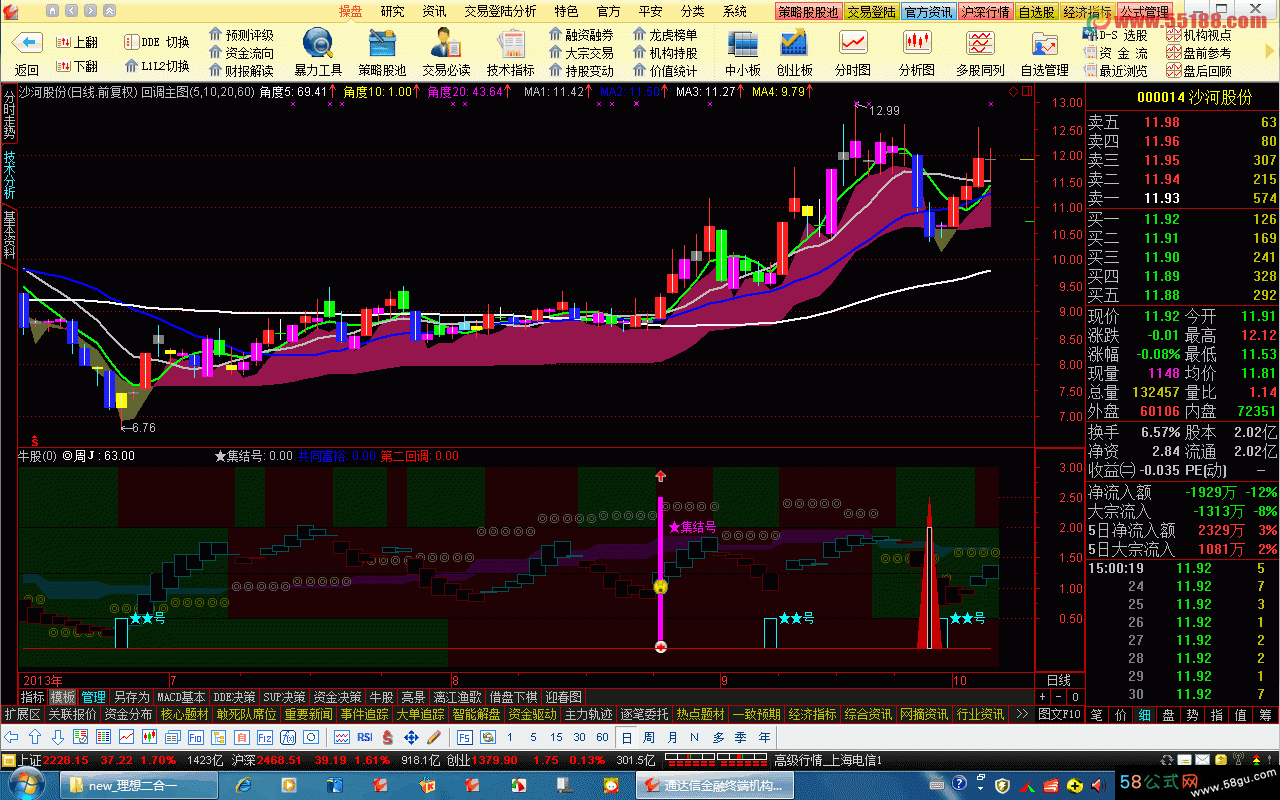The width and height of the screenshot is (1280, 800).
Task: Click 日线 period dropdown label
Action: pyautogui.click(x=1059, y=679)
